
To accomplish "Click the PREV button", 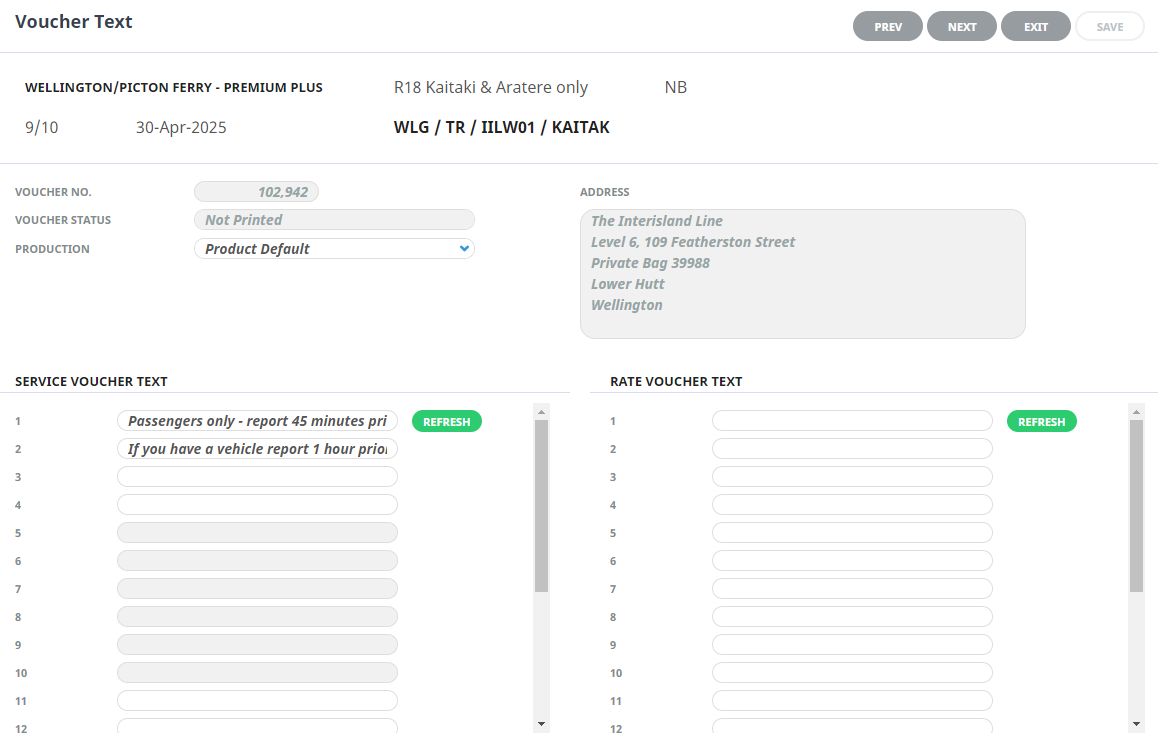I will [x=888, y=27].
